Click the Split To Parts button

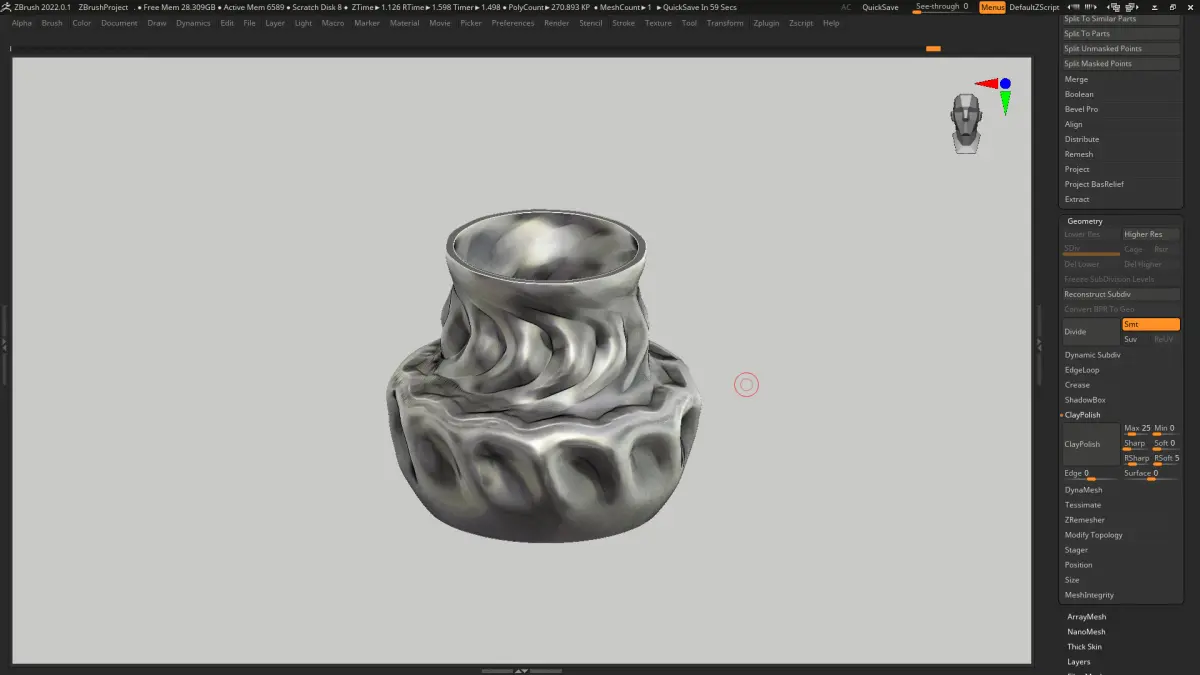pos(1121,33)
